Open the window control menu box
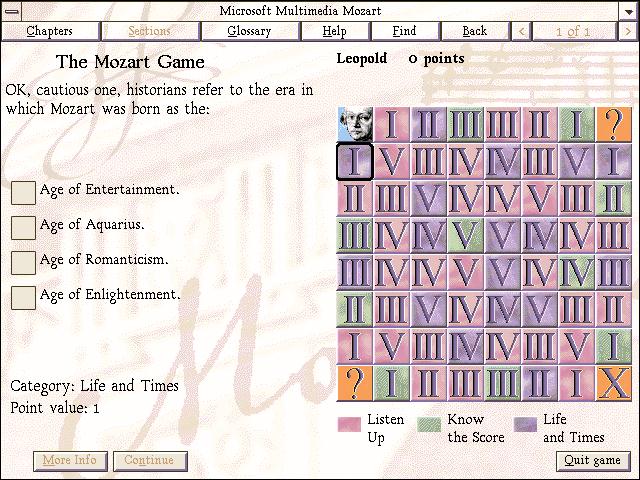 (x=12, y=11)
